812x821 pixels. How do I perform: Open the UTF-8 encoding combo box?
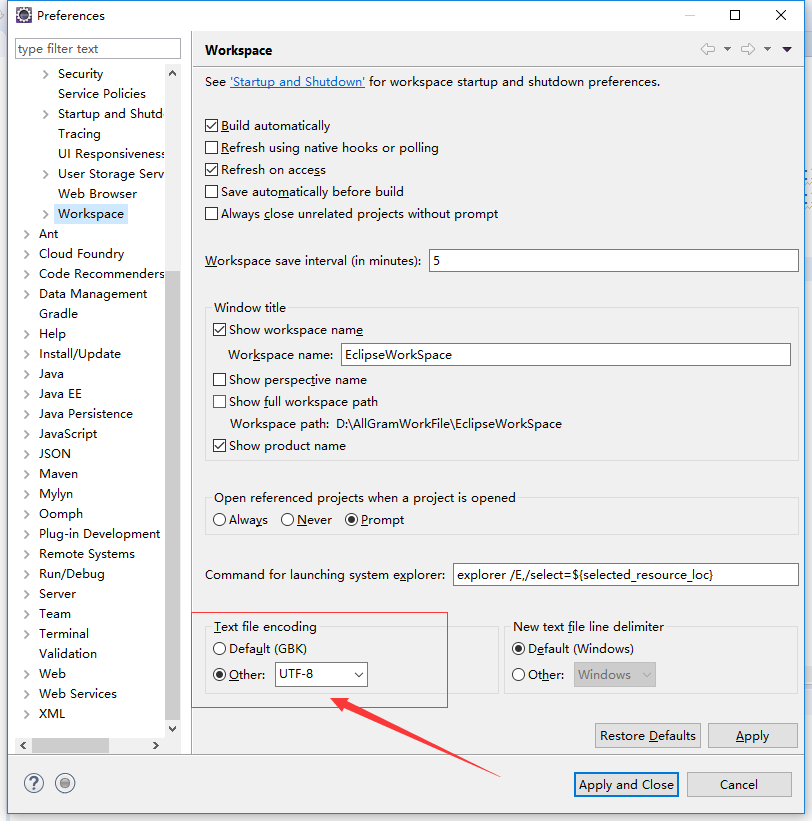pyautogui.click(x=321, y=674)
